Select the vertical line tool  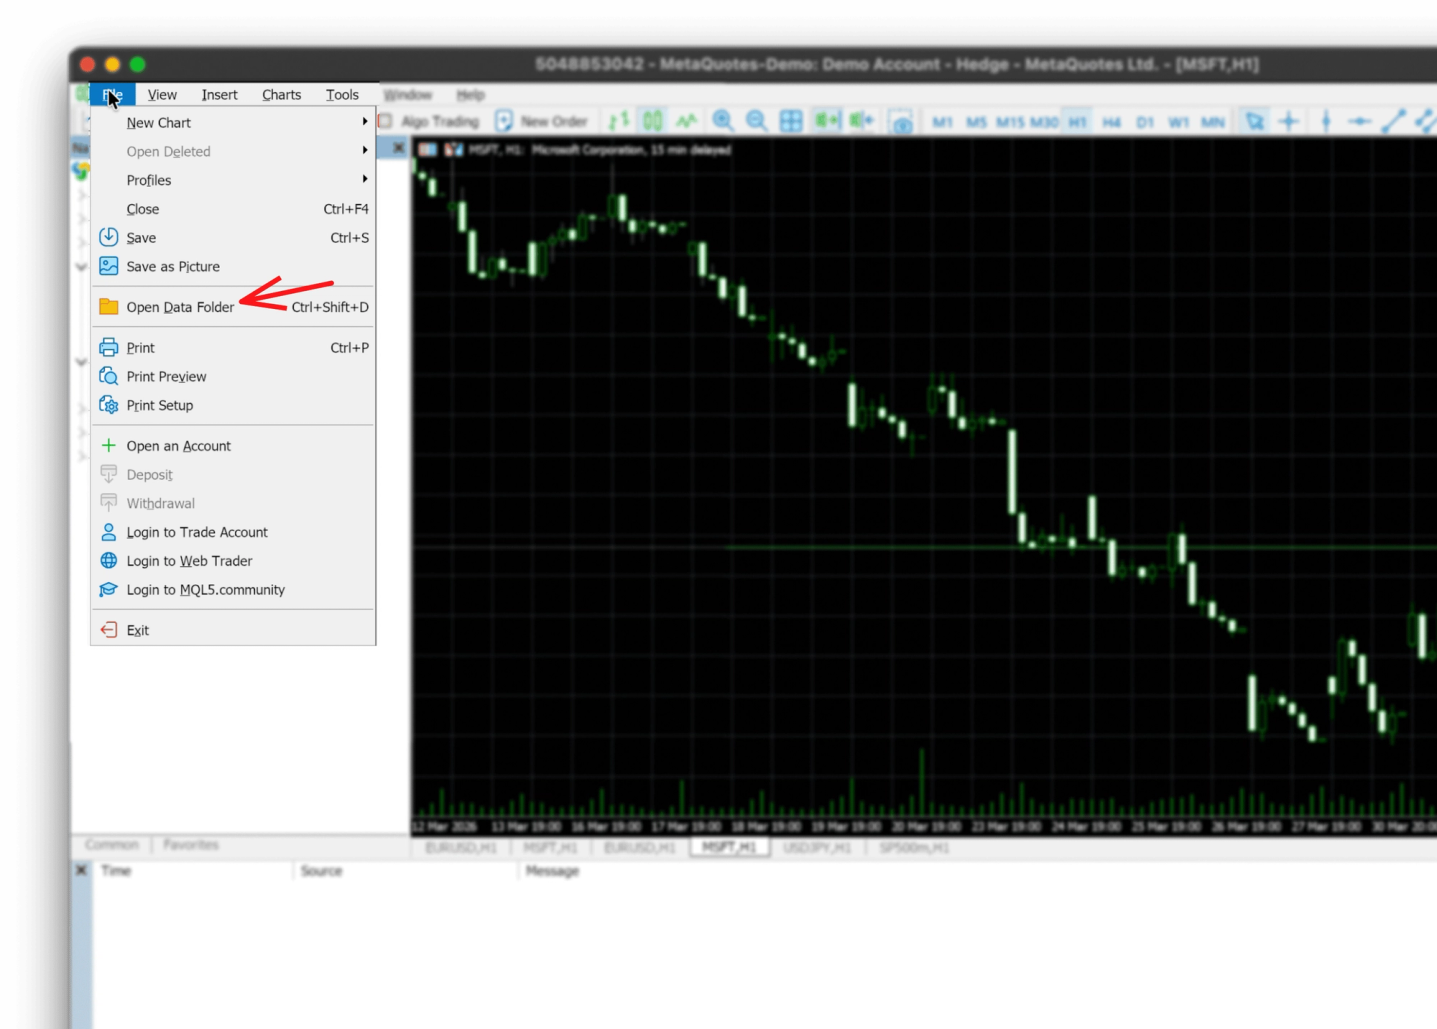(1326, 121)
